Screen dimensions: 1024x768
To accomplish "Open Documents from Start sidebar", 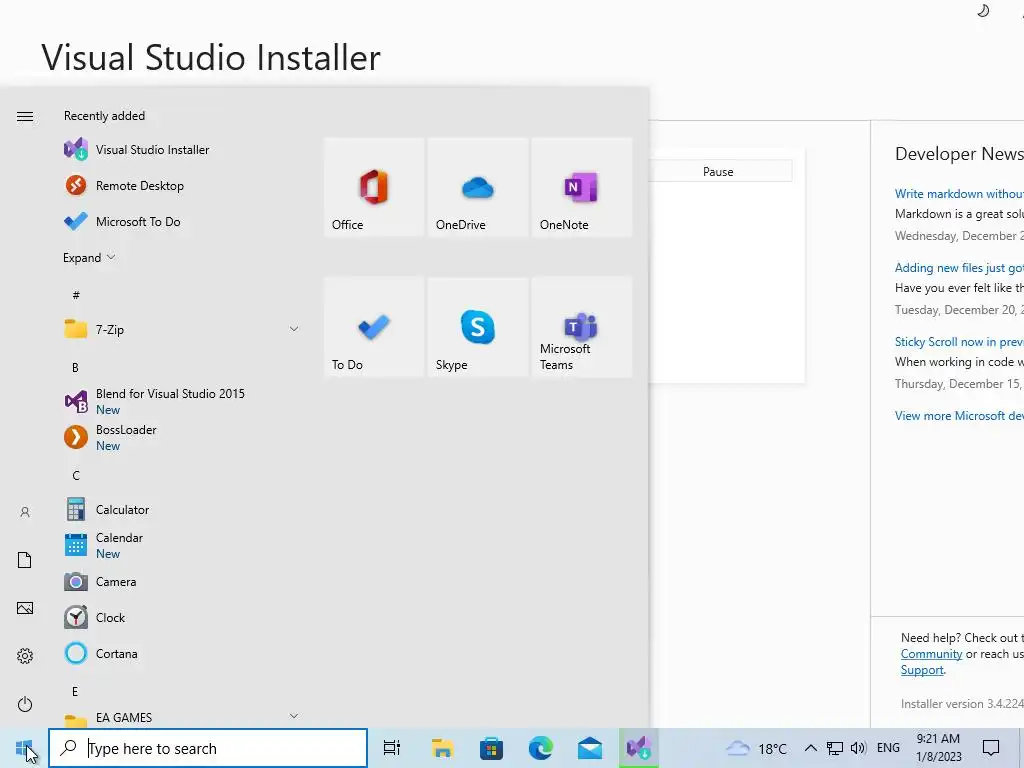I will point(25,560).
